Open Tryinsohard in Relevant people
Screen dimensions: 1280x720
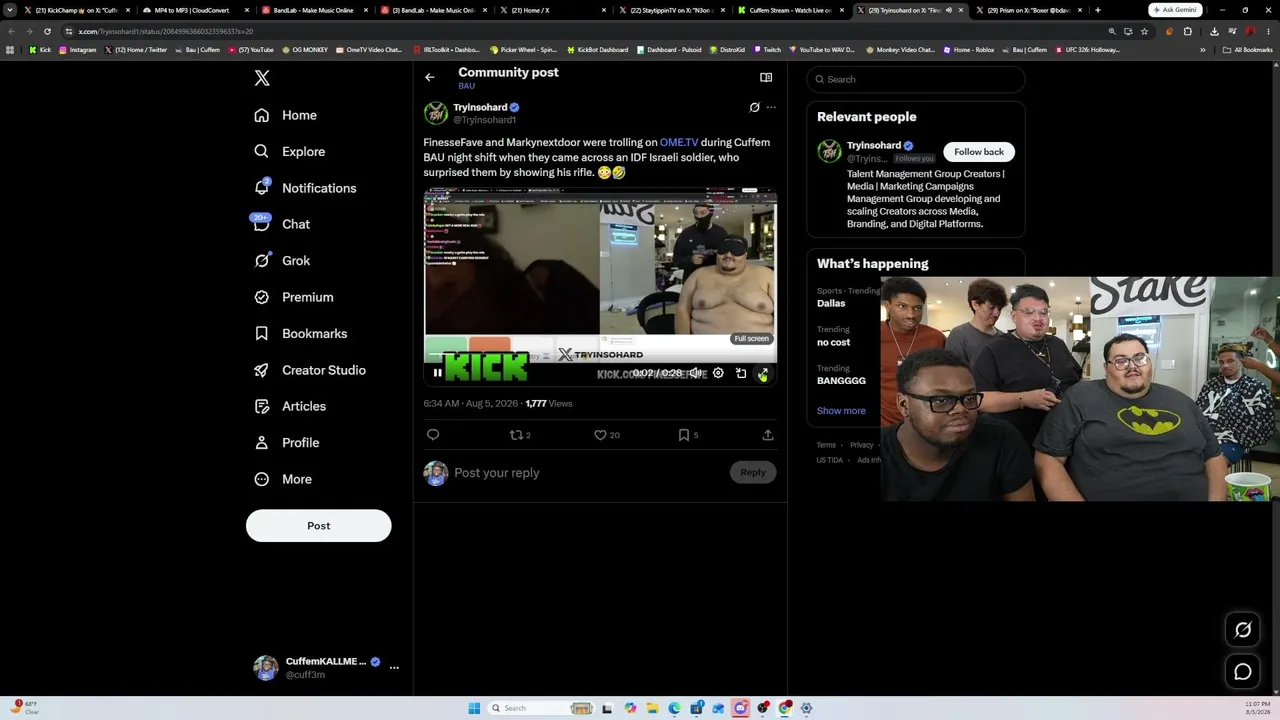click(x=874, y=146)
